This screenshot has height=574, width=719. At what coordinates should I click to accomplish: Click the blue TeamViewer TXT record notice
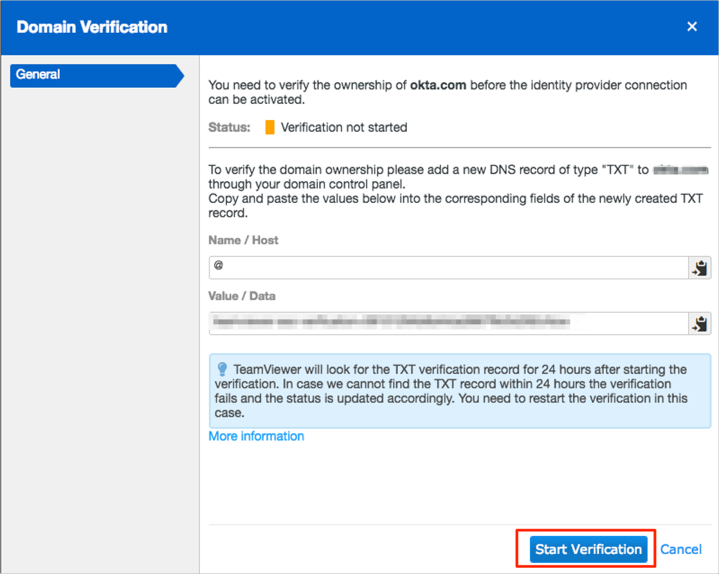tap(460, 391)
